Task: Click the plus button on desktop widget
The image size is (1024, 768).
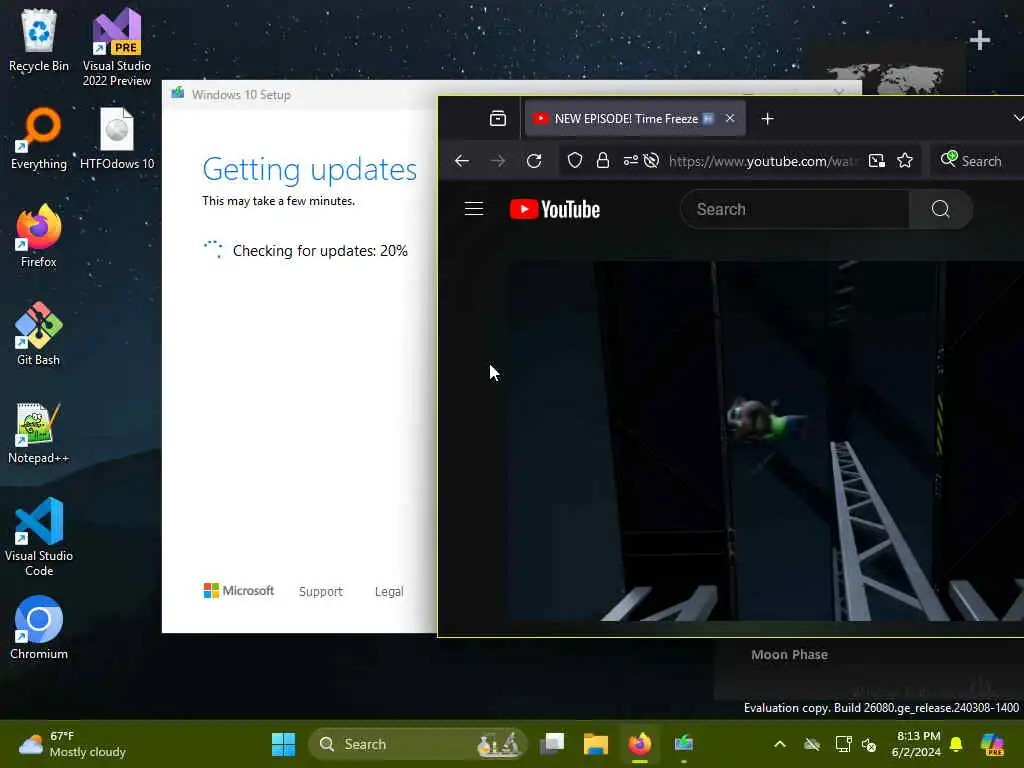Action: coord(980,40)
